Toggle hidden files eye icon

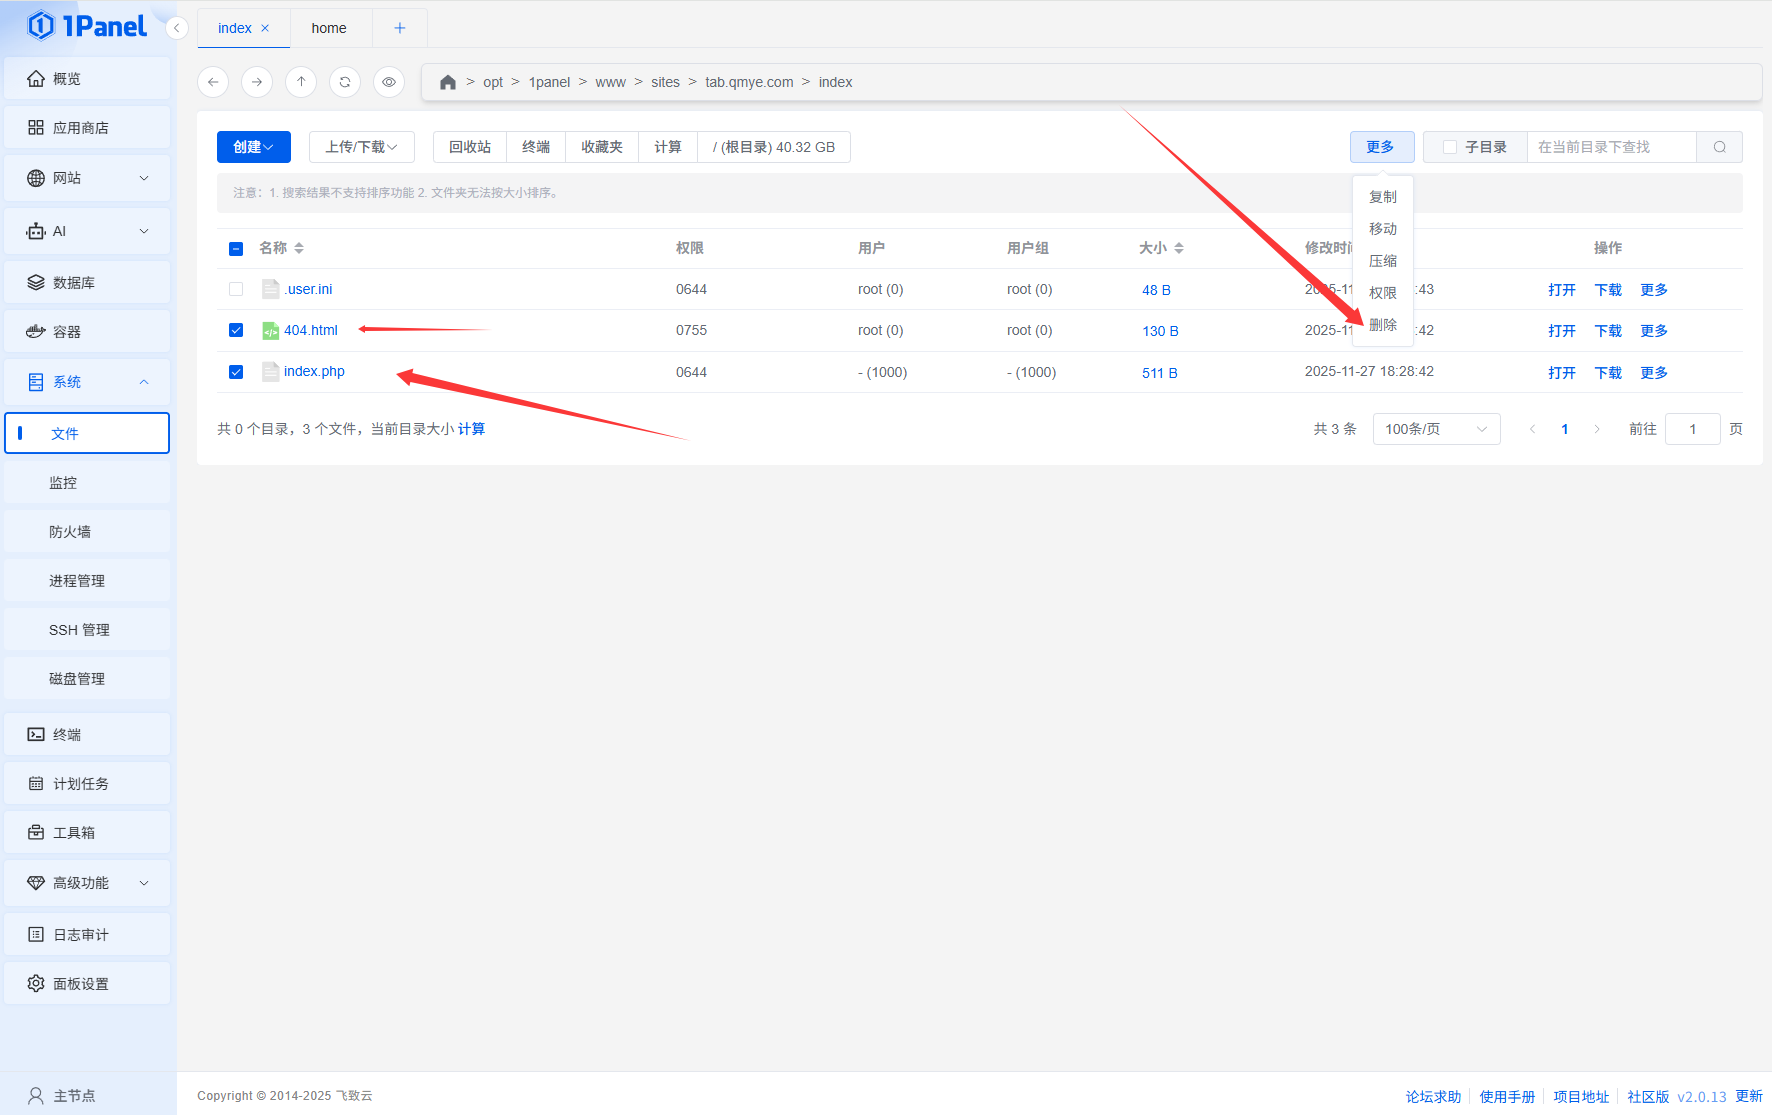point(389,82)
